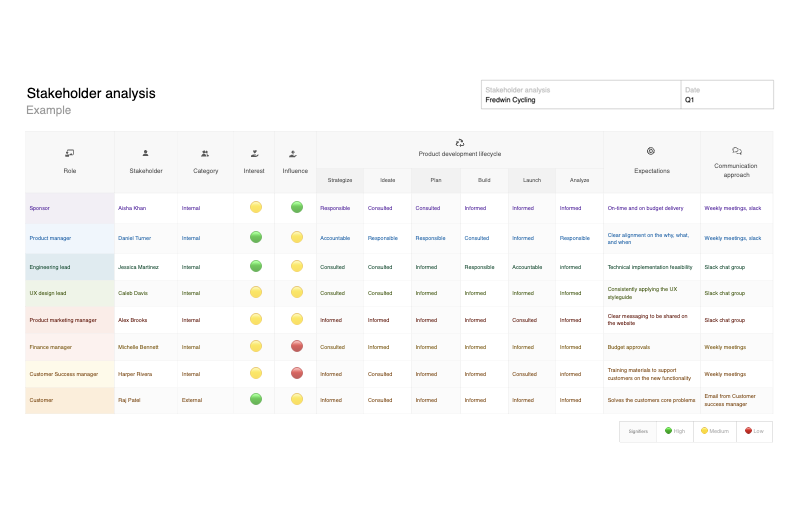The image size is (800, 524).
Task: Select Finance manager's red Influence indicator
Action: click(x=297, y=346)
